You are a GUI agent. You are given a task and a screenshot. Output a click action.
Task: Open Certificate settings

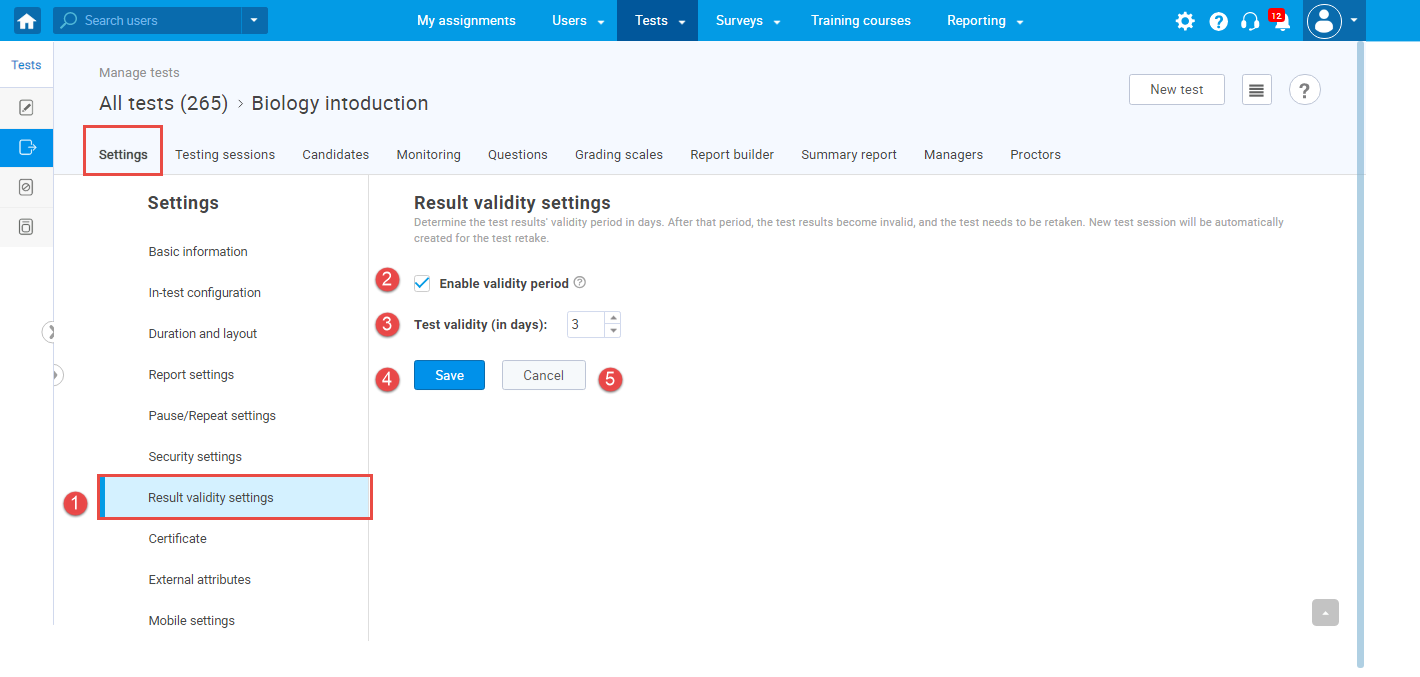point(177,539)
